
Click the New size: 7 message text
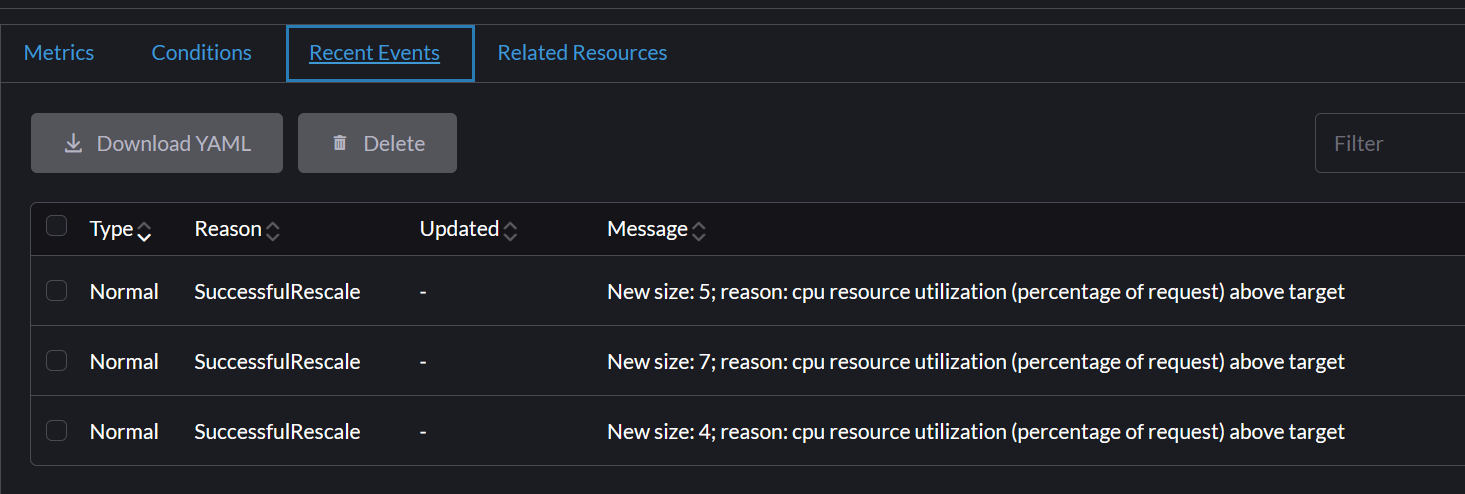975,362
